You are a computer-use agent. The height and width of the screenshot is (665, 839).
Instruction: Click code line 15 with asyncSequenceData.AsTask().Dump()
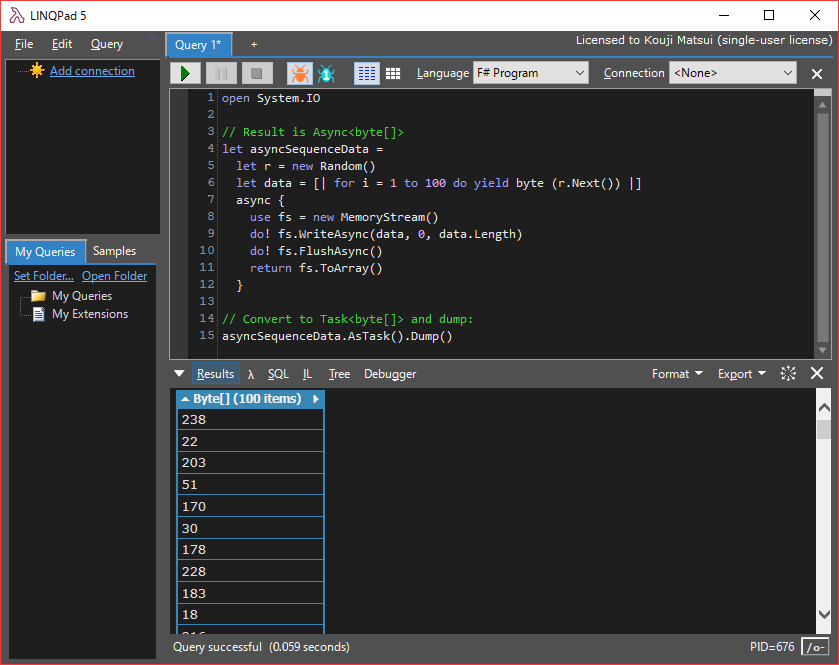point(337,336)
